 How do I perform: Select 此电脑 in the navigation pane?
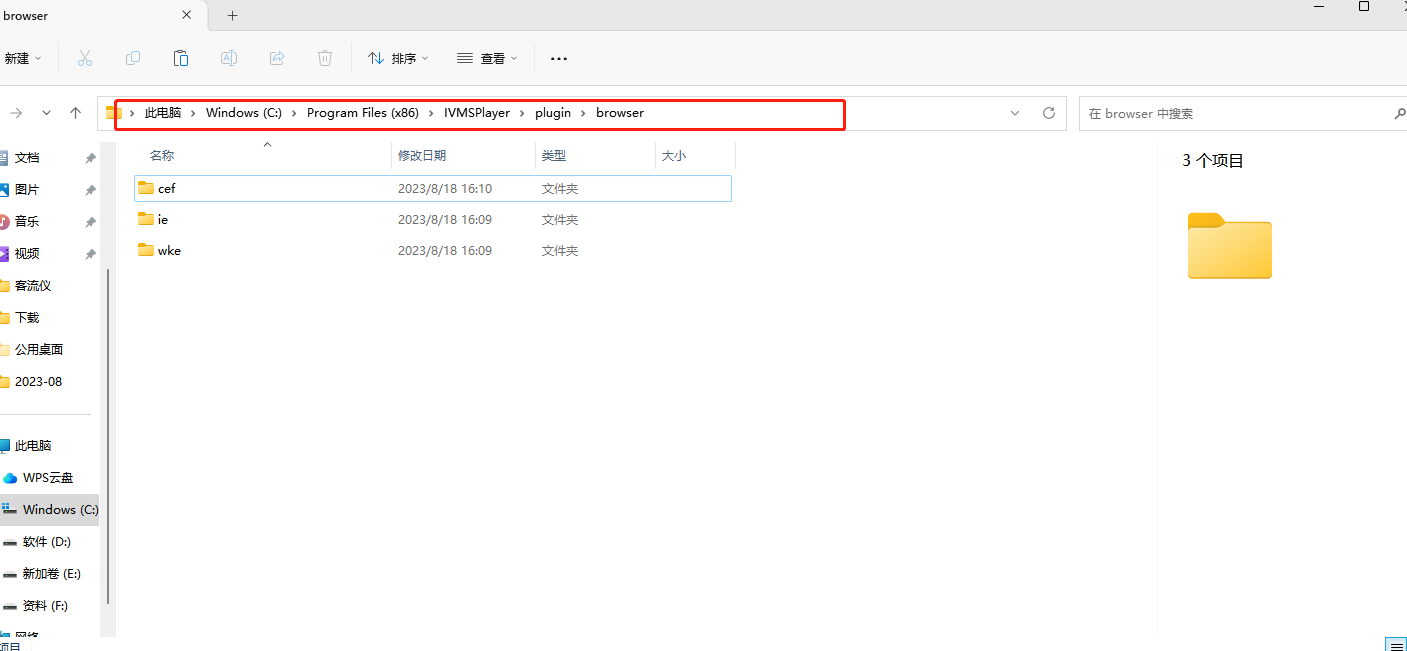pyautogui.click(x=33, y=446)
